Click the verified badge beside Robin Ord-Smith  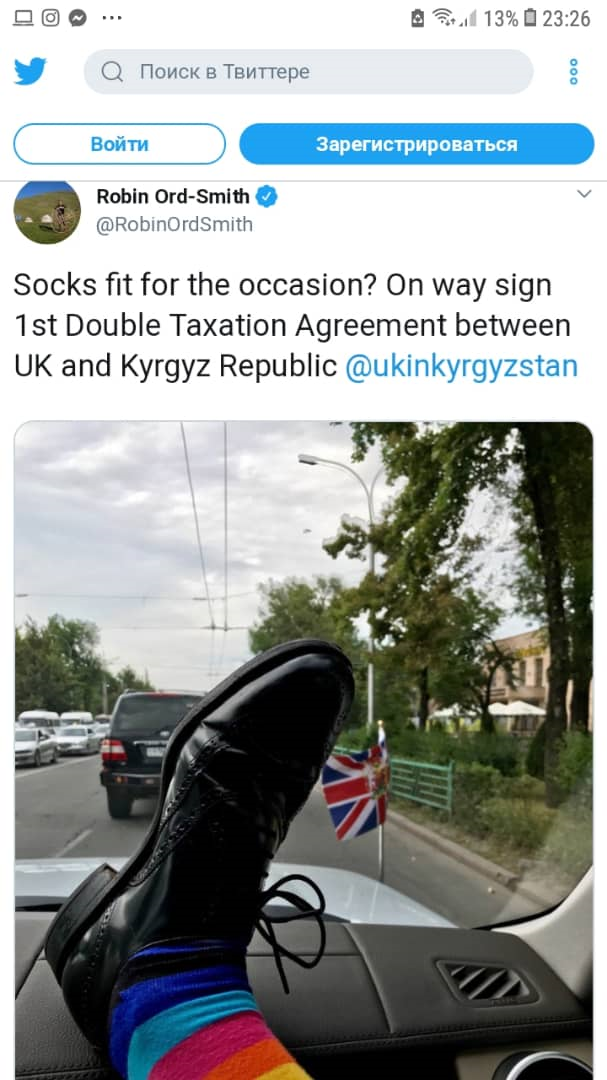[x=267, y=197]
